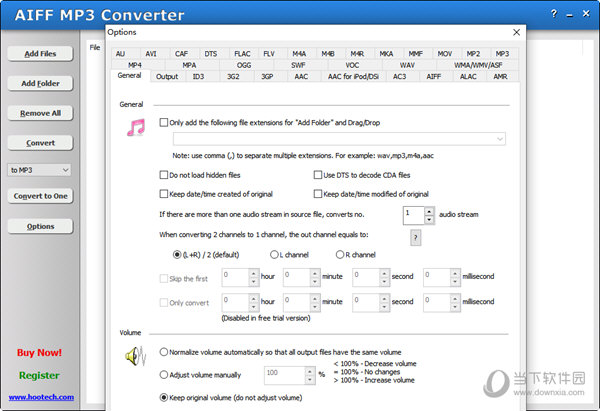Screen dimensions: 600x411
Task: Open the AAC for iPod/DSi tab
Action: tap(353, 77)
